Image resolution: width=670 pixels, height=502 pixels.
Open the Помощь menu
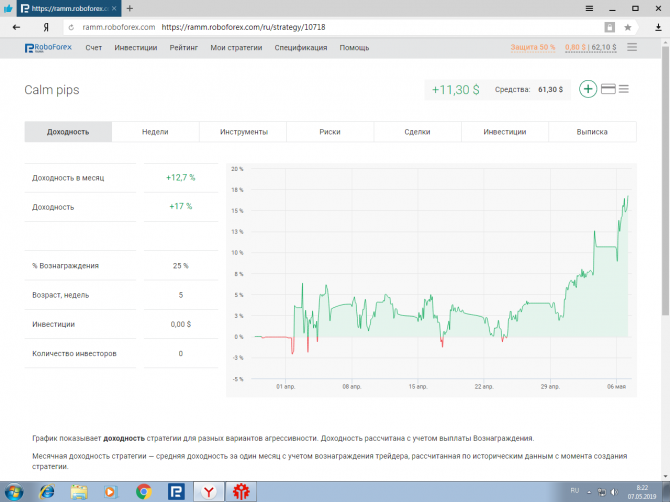(354, 48)
